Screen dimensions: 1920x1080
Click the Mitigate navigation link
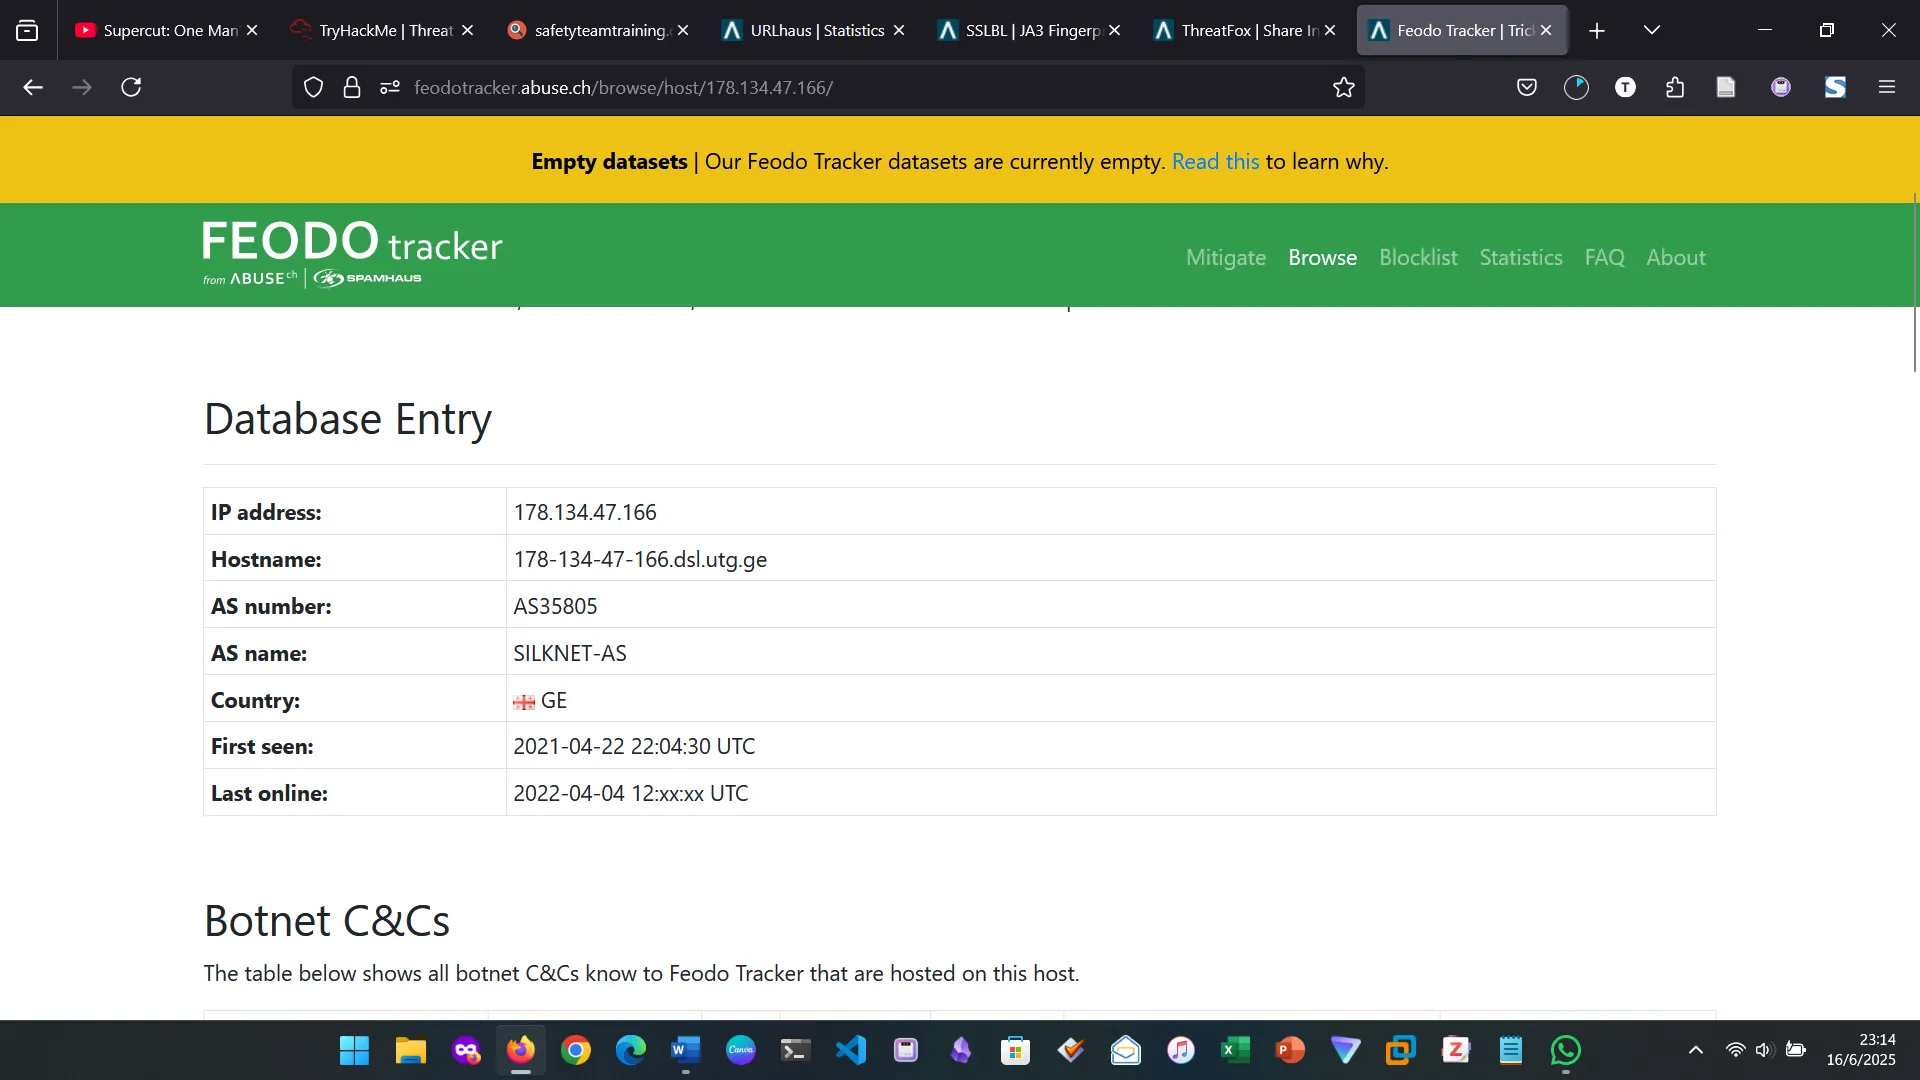pos(1225,258)
